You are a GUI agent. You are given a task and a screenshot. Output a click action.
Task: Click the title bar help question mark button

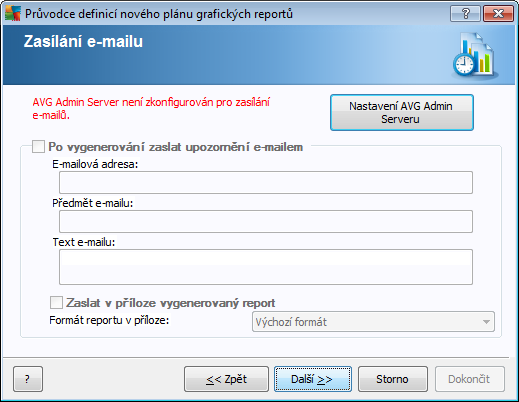click(x=465, y=14)
